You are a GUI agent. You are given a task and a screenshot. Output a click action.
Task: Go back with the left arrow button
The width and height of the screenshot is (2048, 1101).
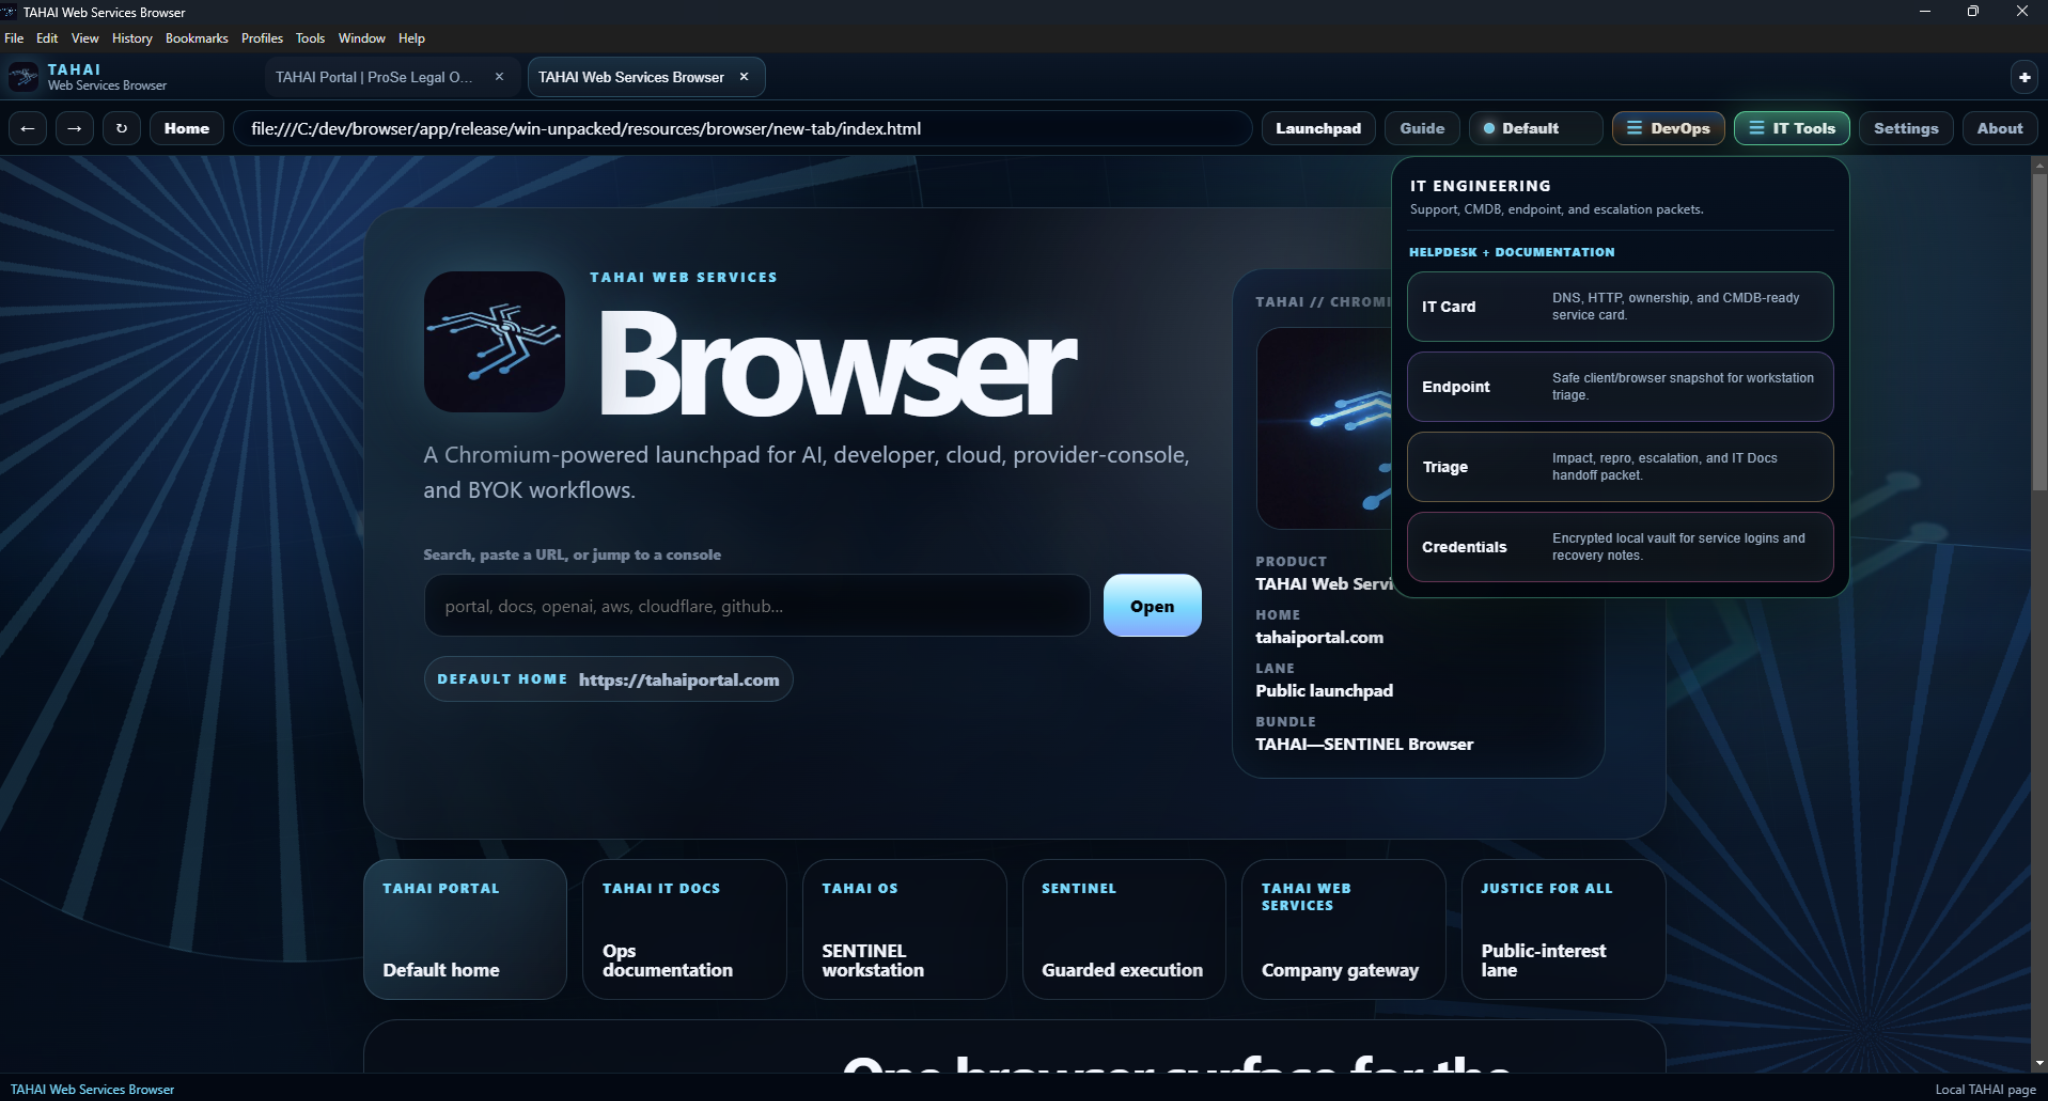click(x=27, y=128)
